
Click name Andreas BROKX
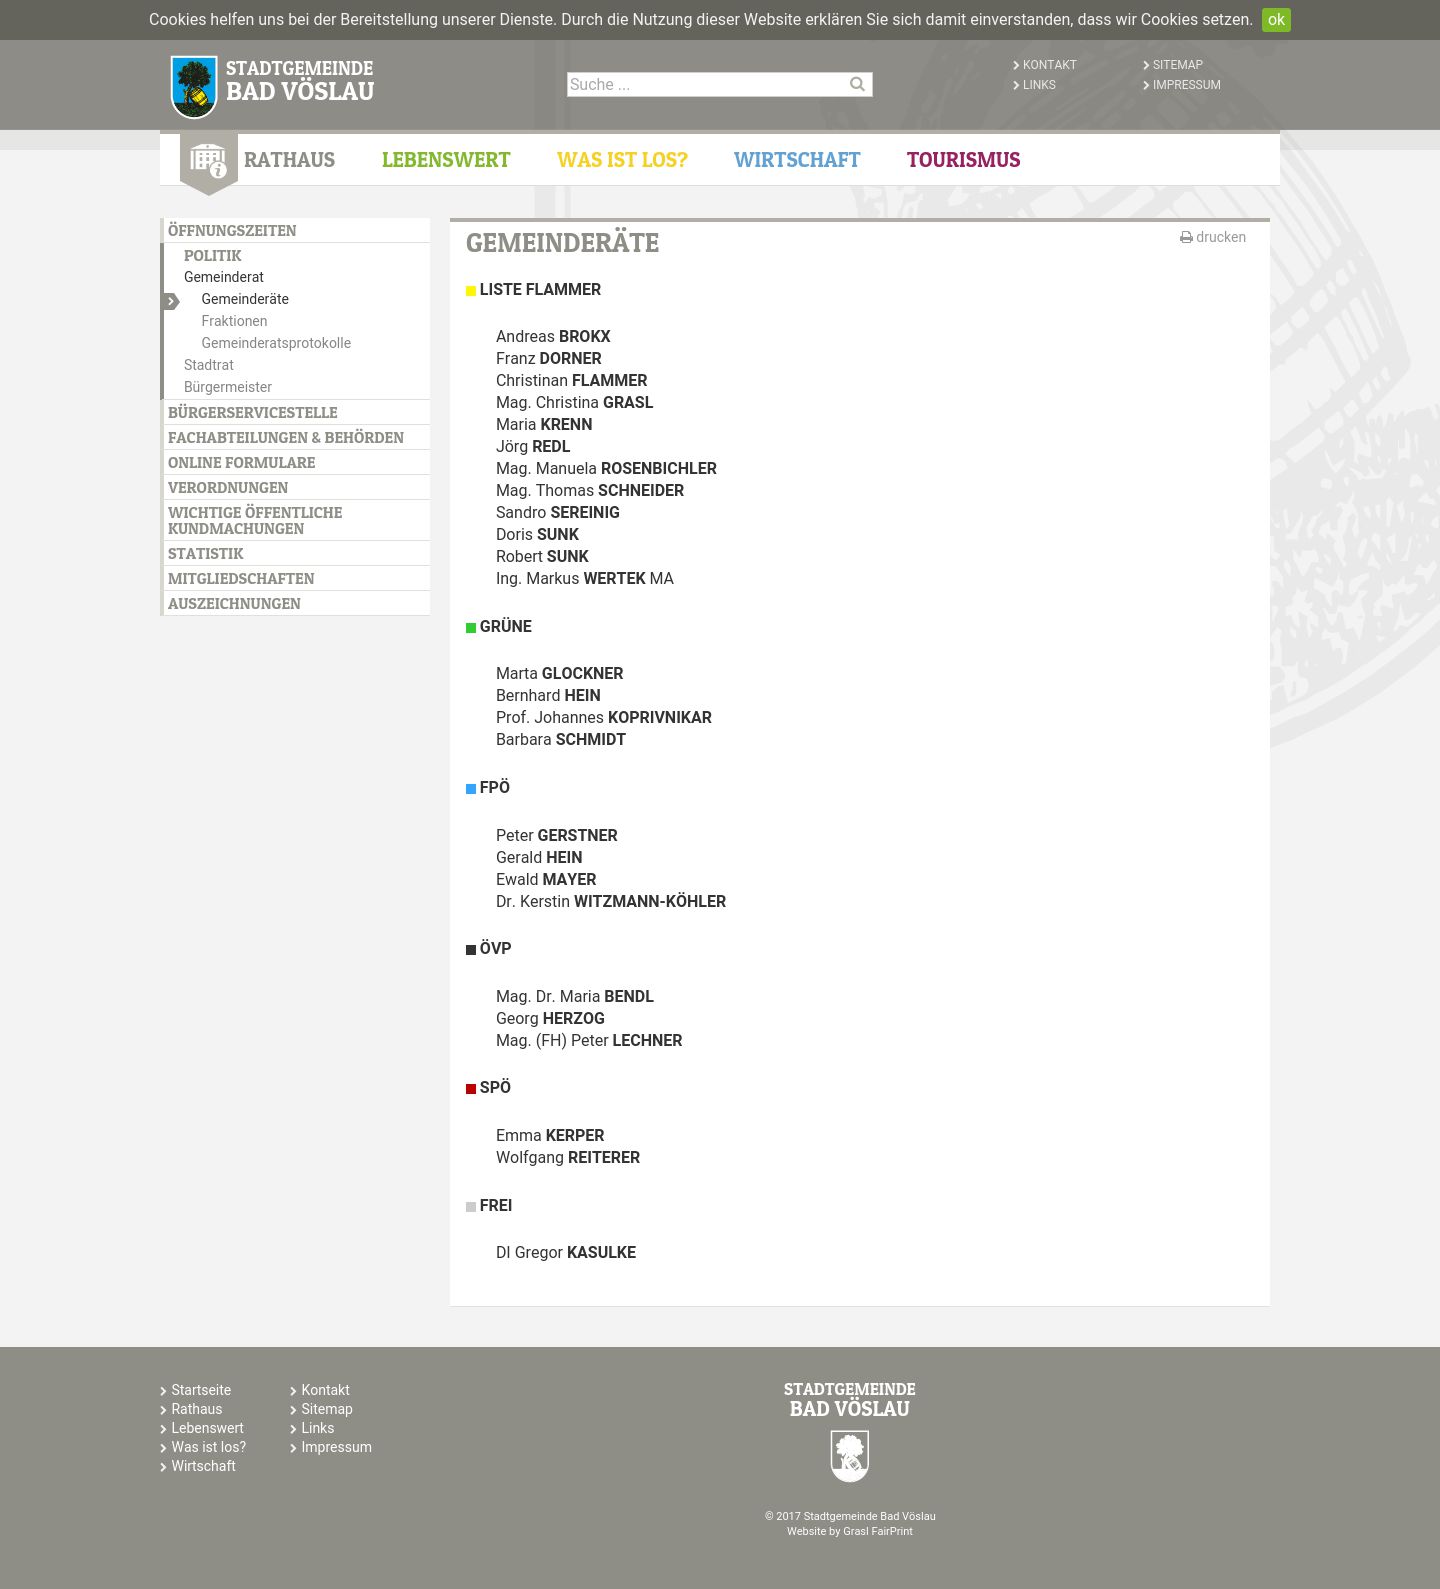click(x=553, y=337)
